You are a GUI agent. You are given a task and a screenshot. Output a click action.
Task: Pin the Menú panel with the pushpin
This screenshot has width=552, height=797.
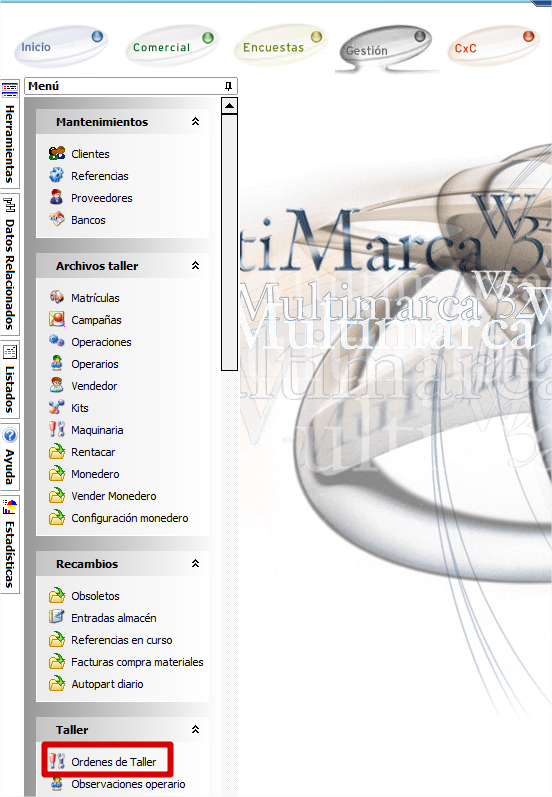click(x=228, y=86)
